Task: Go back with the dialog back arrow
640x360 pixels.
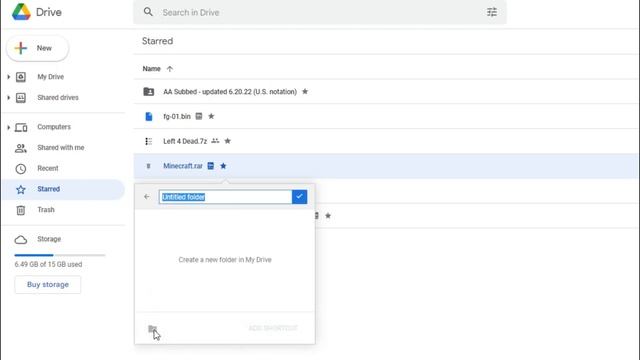Action: (147, 197)
